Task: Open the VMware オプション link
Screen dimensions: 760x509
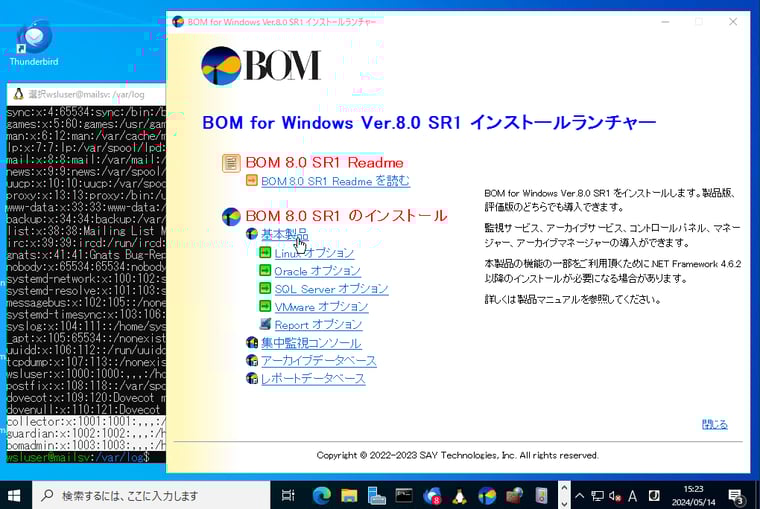Action: (x=321, y=307)
